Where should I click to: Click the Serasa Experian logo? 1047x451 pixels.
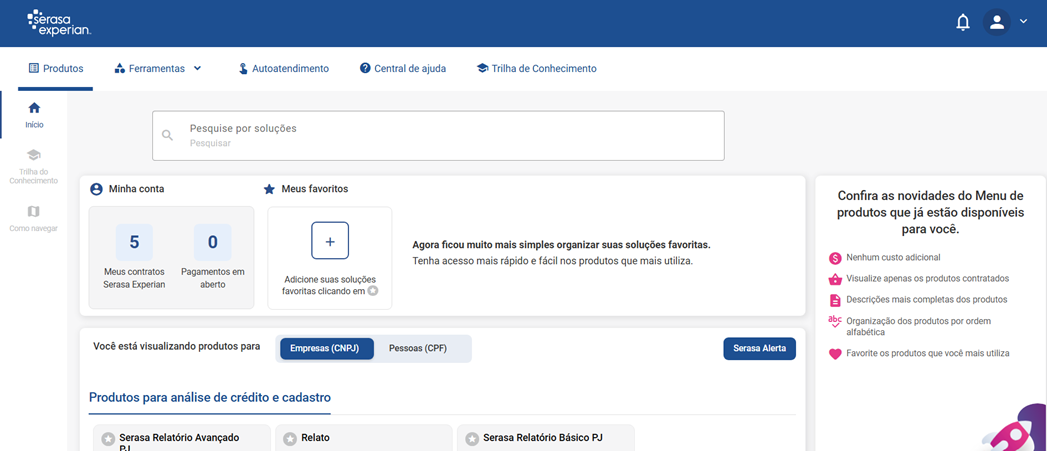coord(59,23)
